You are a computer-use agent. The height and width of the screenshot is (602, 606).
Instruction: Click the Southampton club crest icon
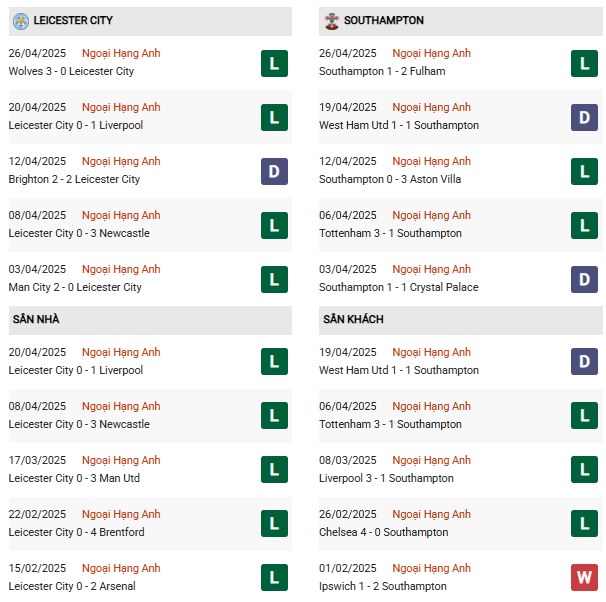(331, 21)
